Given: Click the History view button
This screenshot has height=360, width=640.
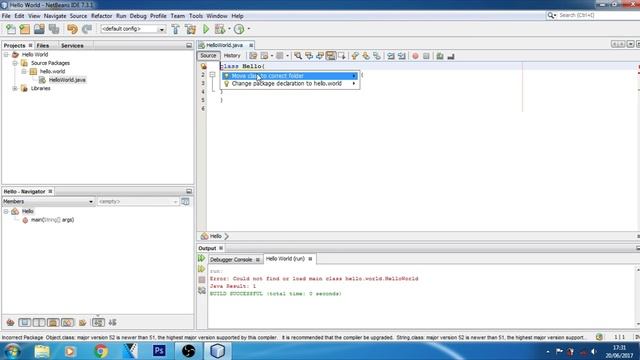Looking at the screenshot, I should pos(232,56).
